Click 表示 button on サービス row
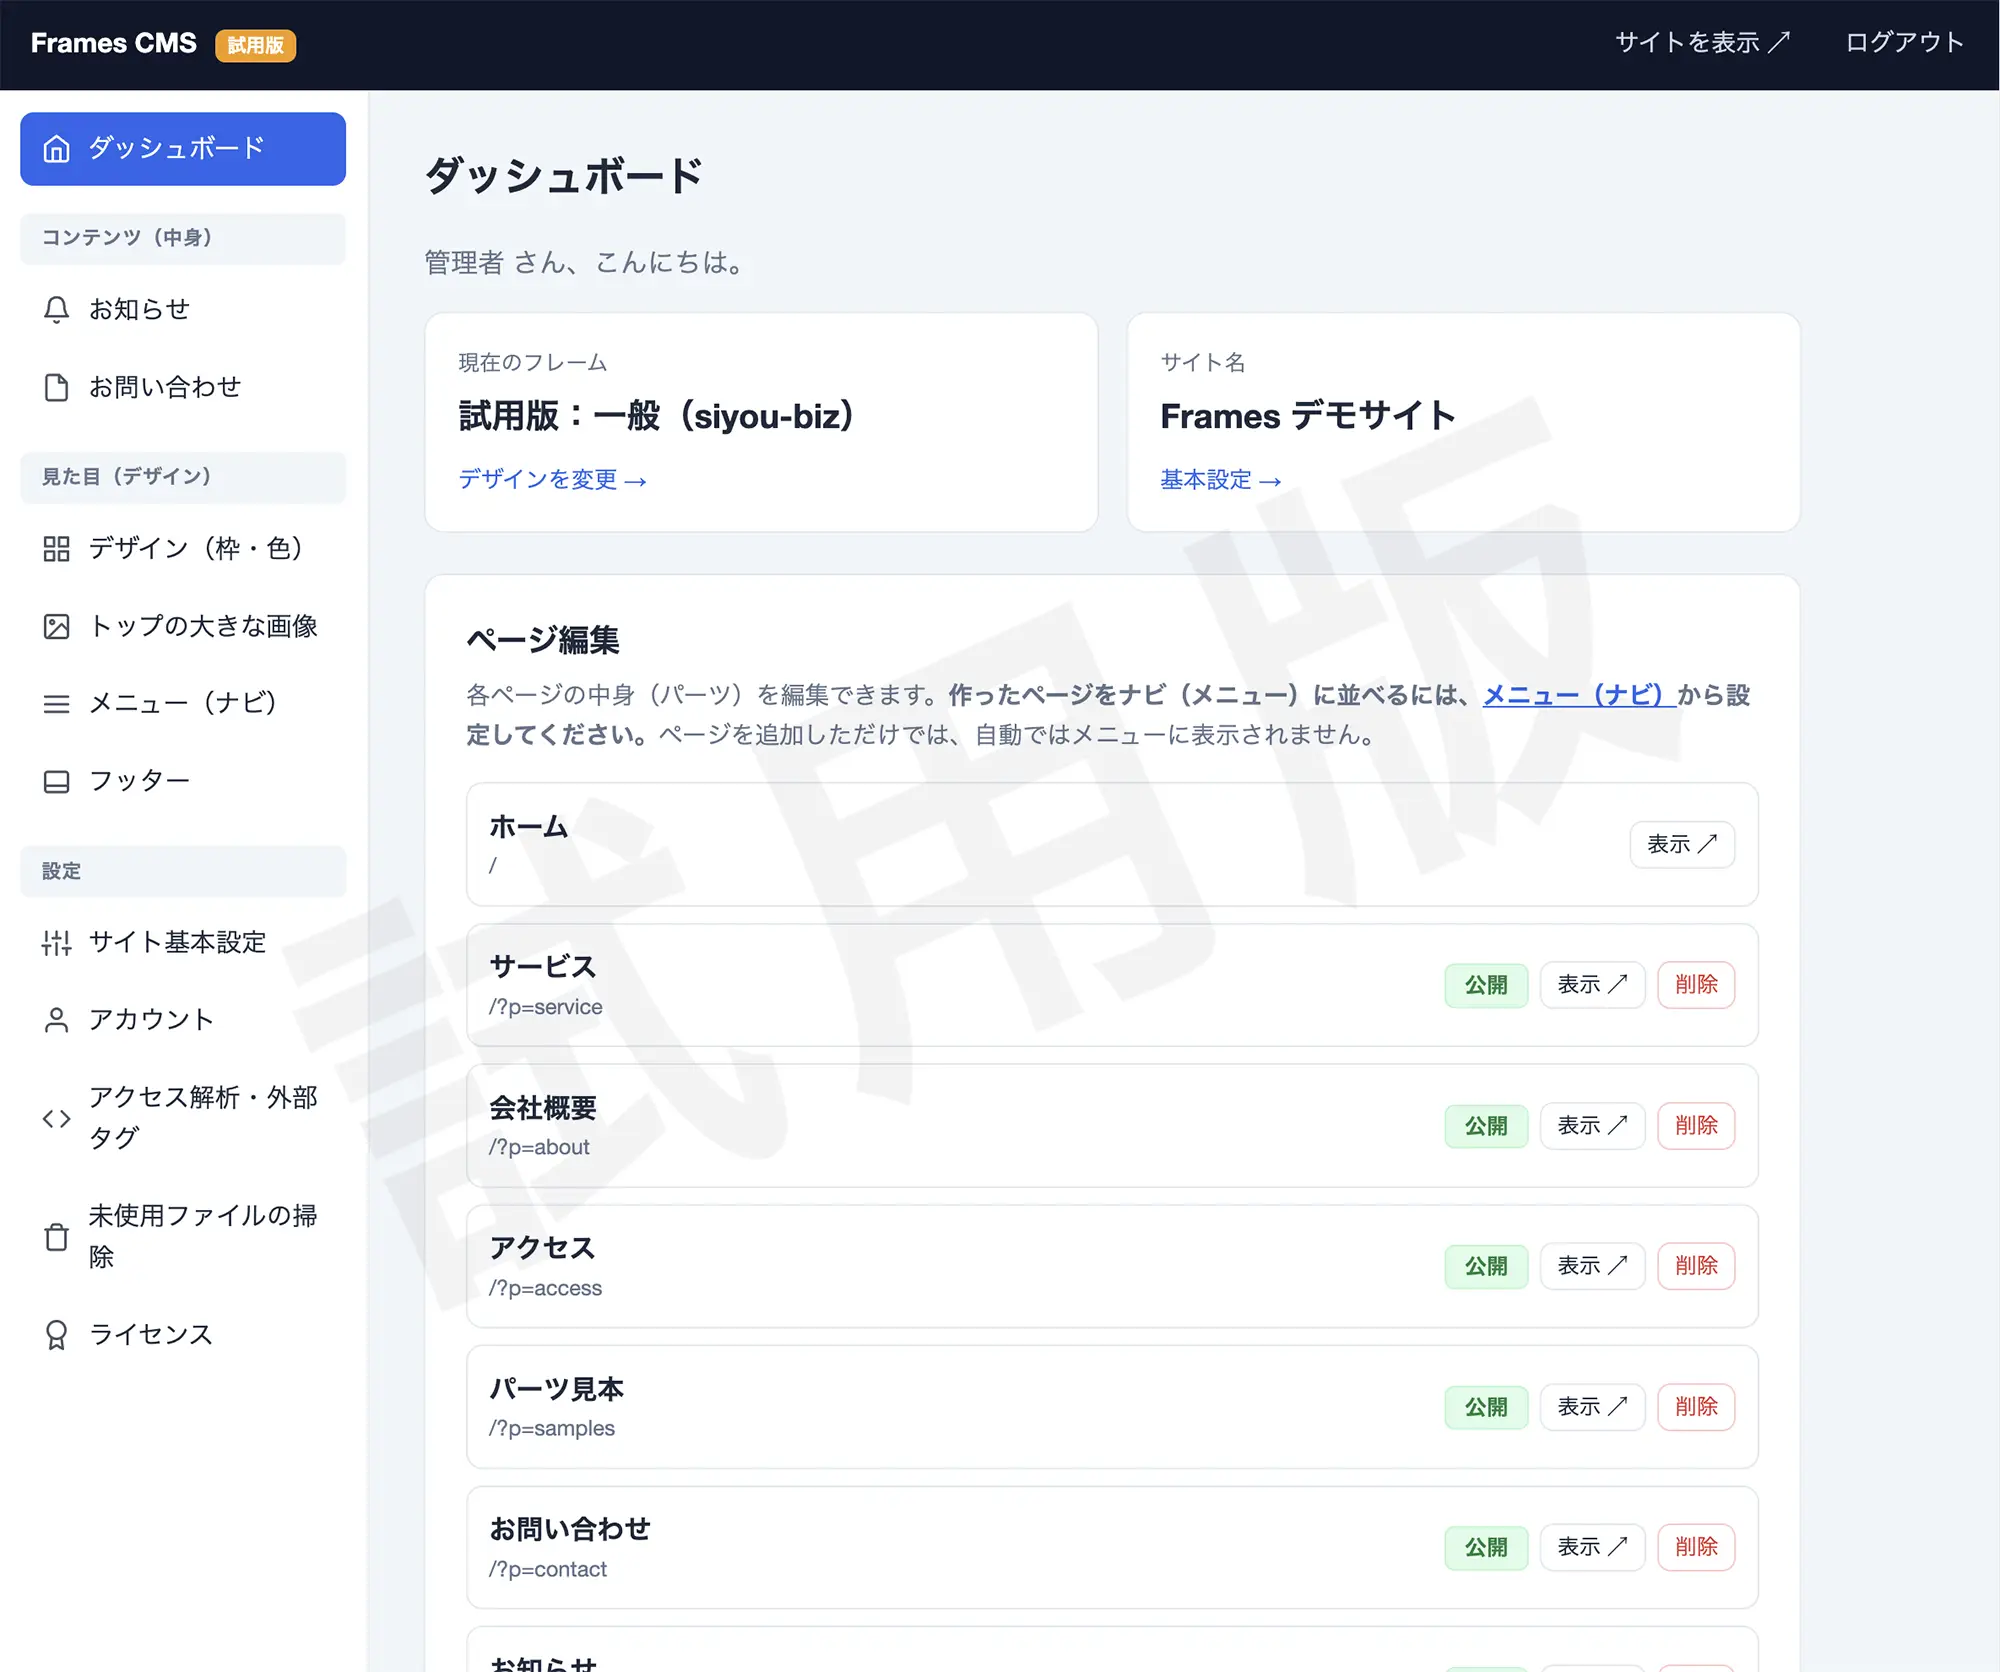 click(x=1592, y=986)
